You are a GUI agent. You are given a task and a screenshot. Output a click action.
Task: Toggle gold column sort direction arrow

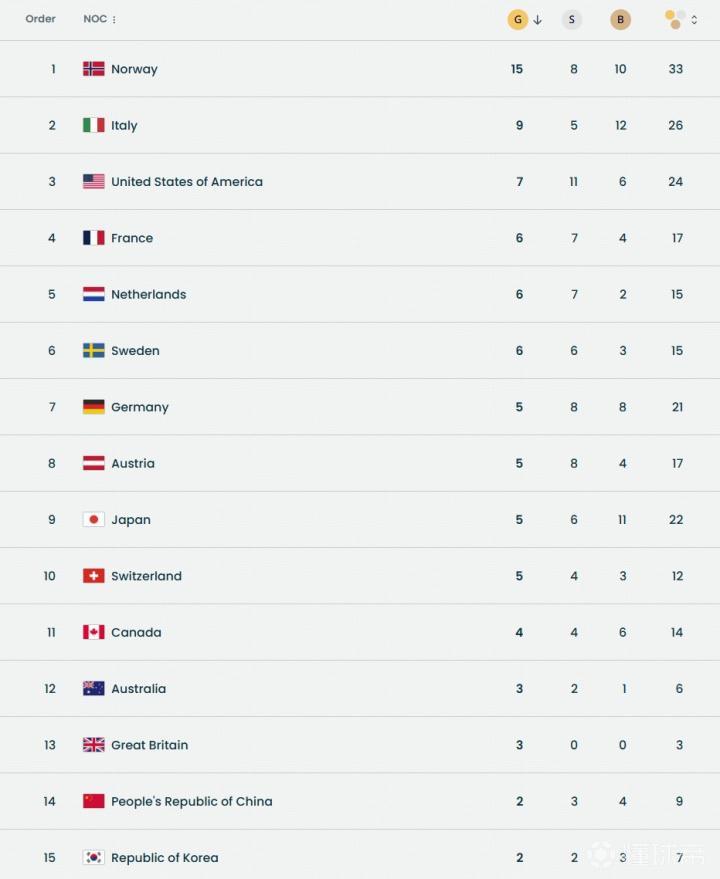pos(538,20)
